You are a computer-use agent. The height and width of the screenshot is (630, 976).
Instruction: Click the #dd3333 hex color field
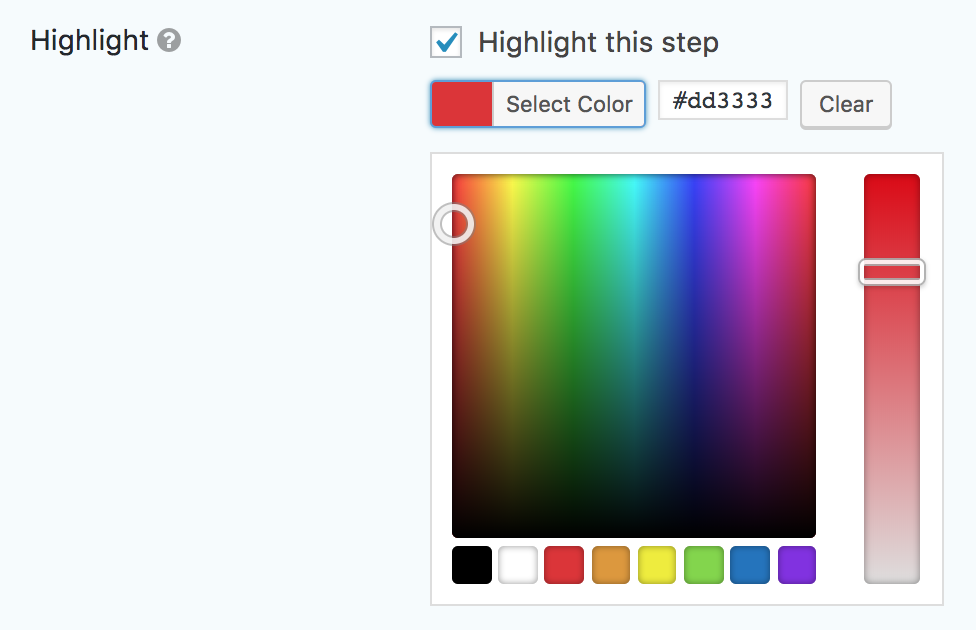[x=723, y=100]
